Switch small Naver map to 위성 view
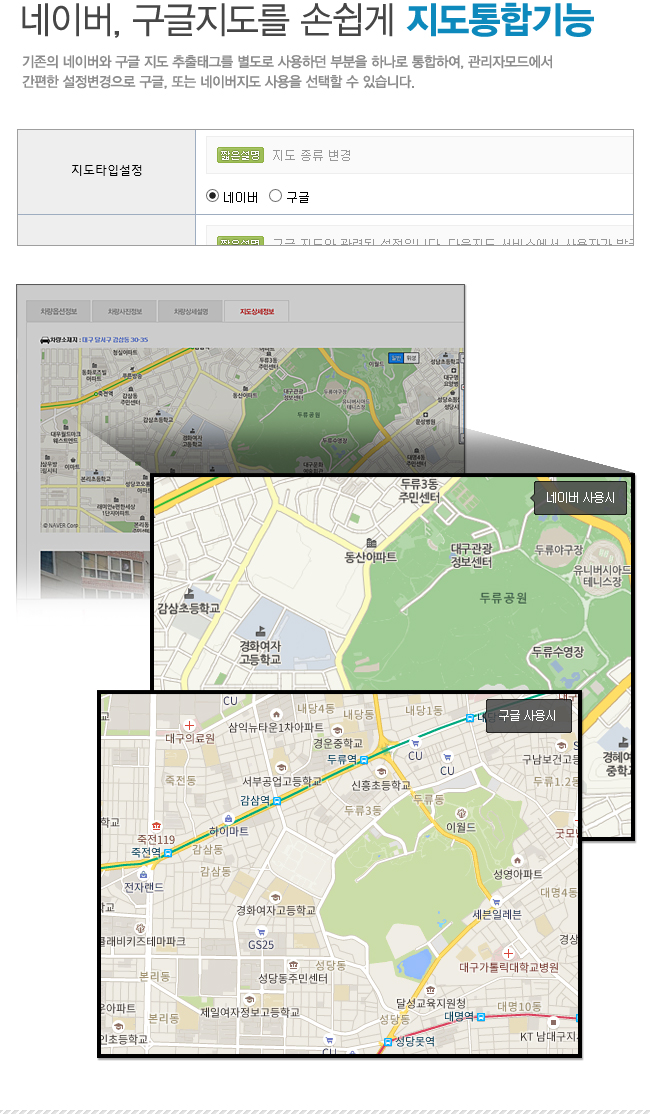This screenshot has width=650, height=1114. point(411,357)
